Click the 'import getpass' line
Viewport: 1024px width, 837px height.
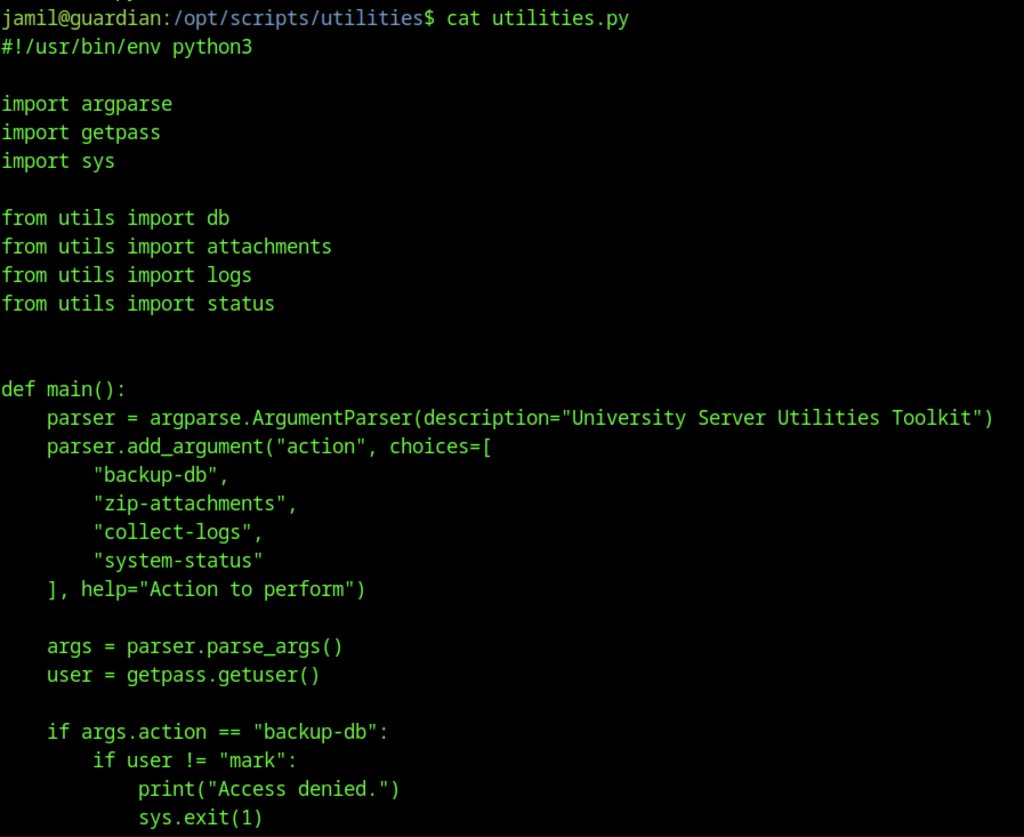80,133
